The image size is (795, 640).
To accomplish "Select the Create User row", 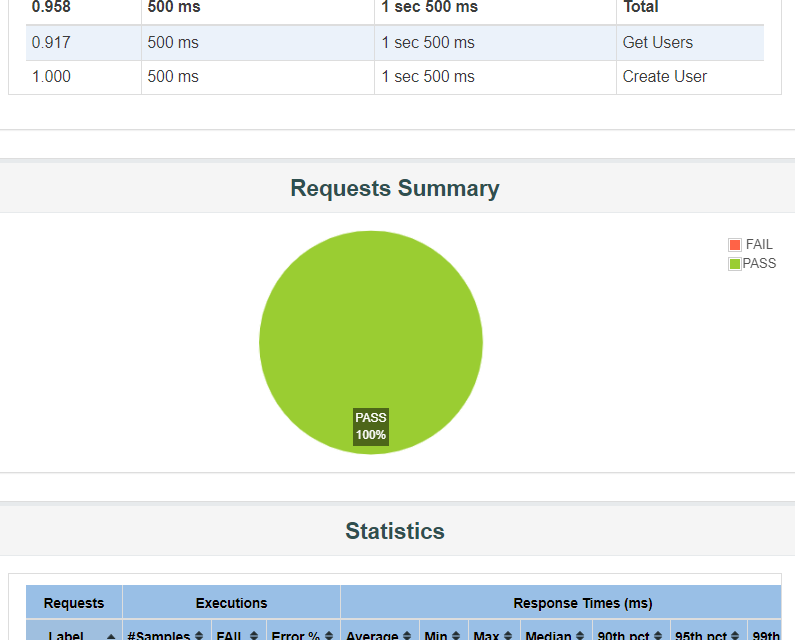I will point(395,77).
